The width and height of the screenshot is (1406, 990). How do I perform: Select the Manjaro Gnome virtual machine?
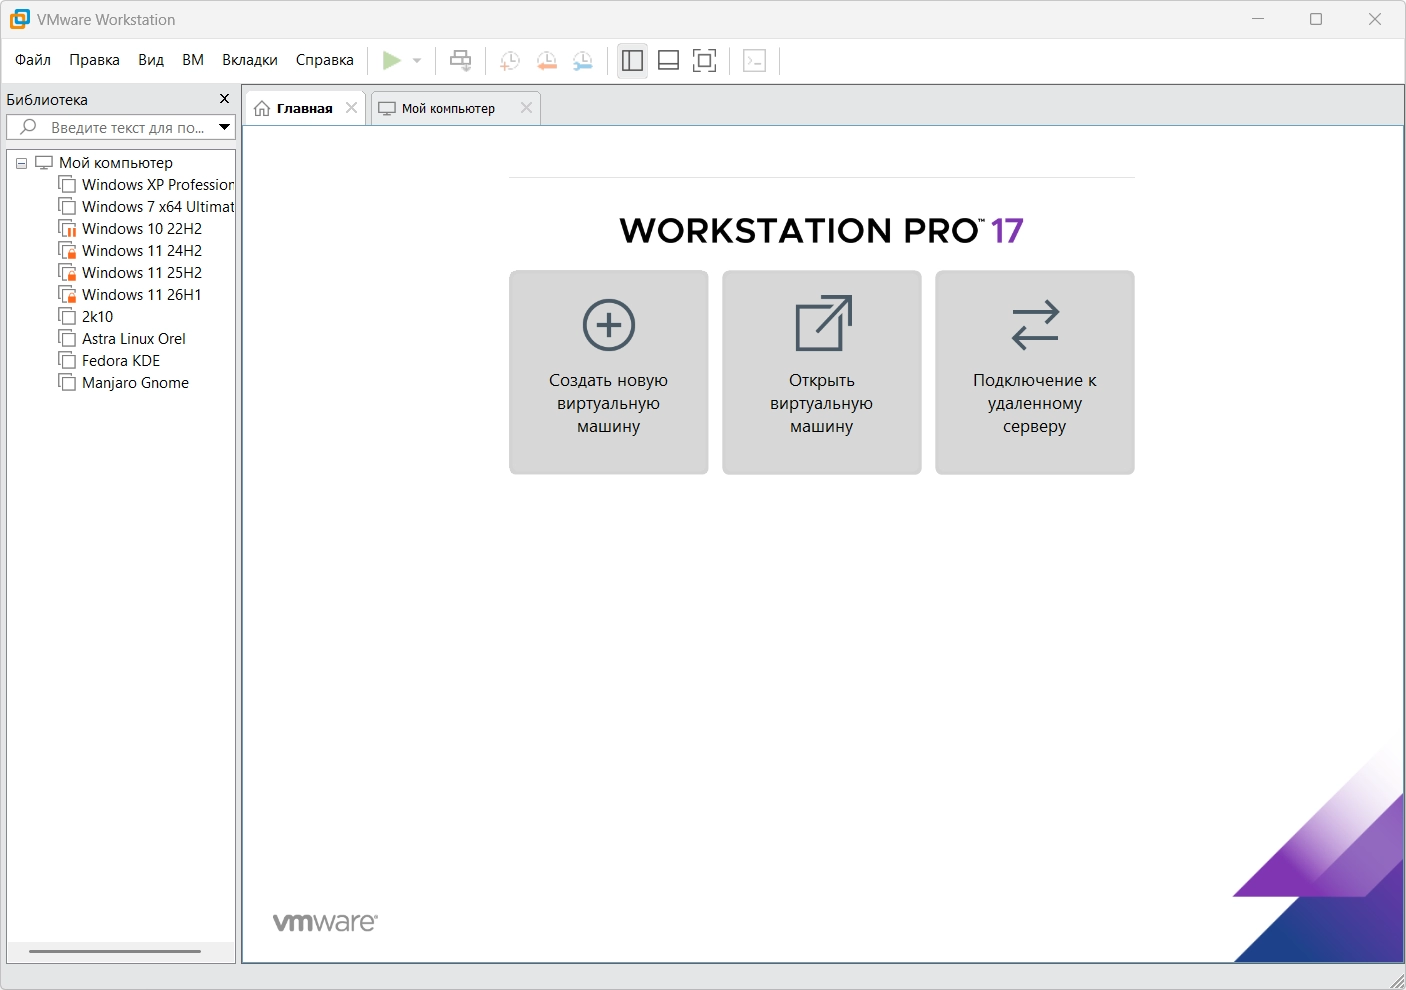click(135, 383)
